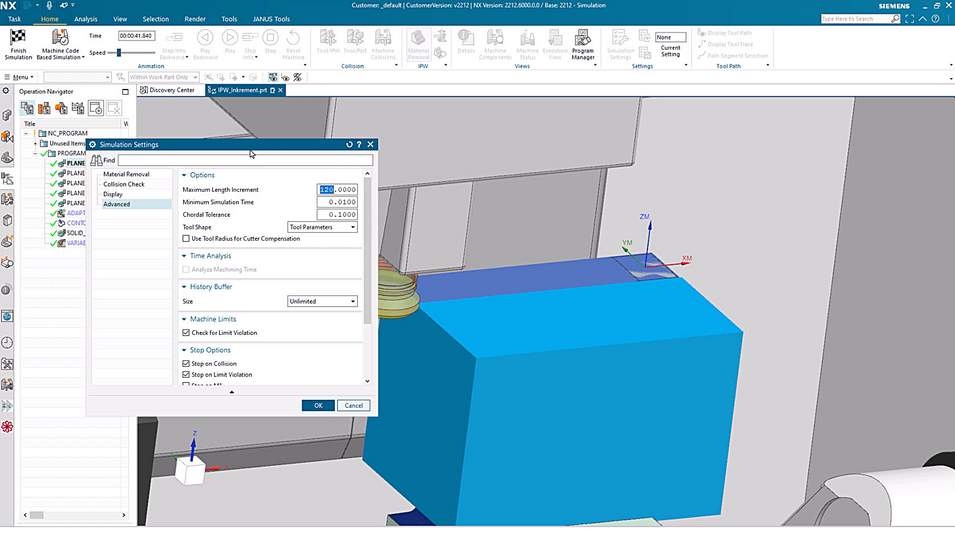Collapse the Machine Limits section
955x535 pixels.
184,319
